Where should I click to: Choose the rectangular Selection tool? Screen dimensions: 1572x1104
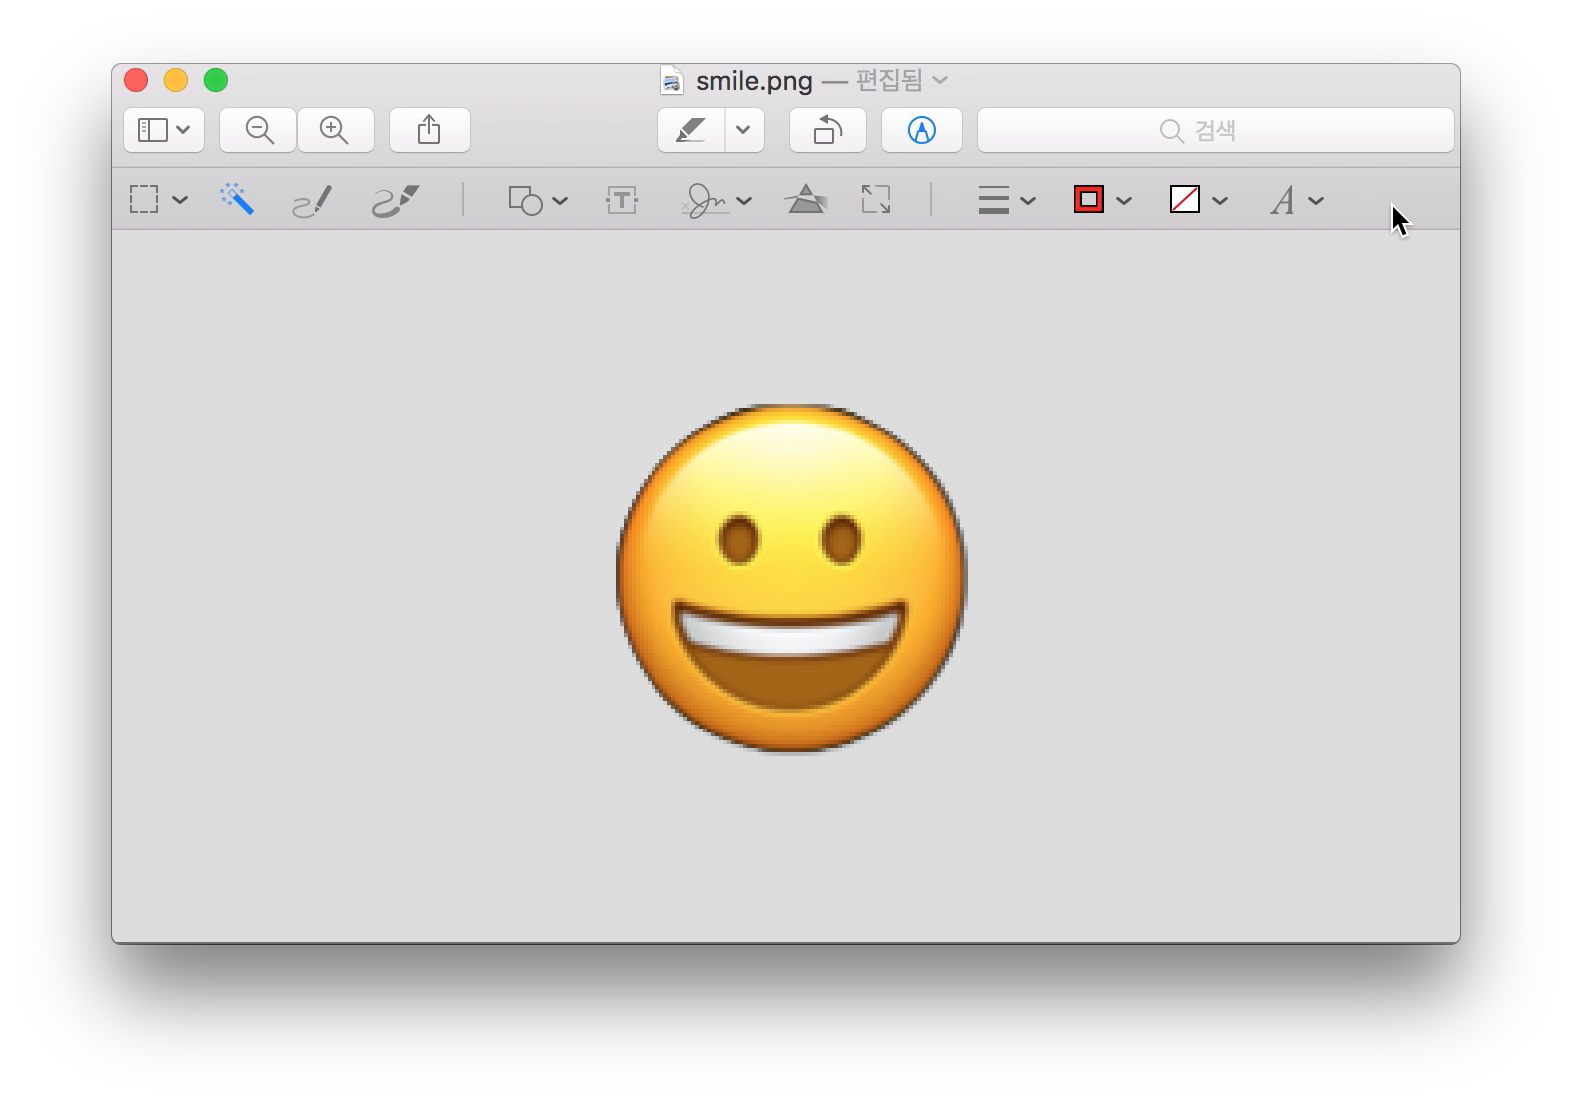click(144, 200)
